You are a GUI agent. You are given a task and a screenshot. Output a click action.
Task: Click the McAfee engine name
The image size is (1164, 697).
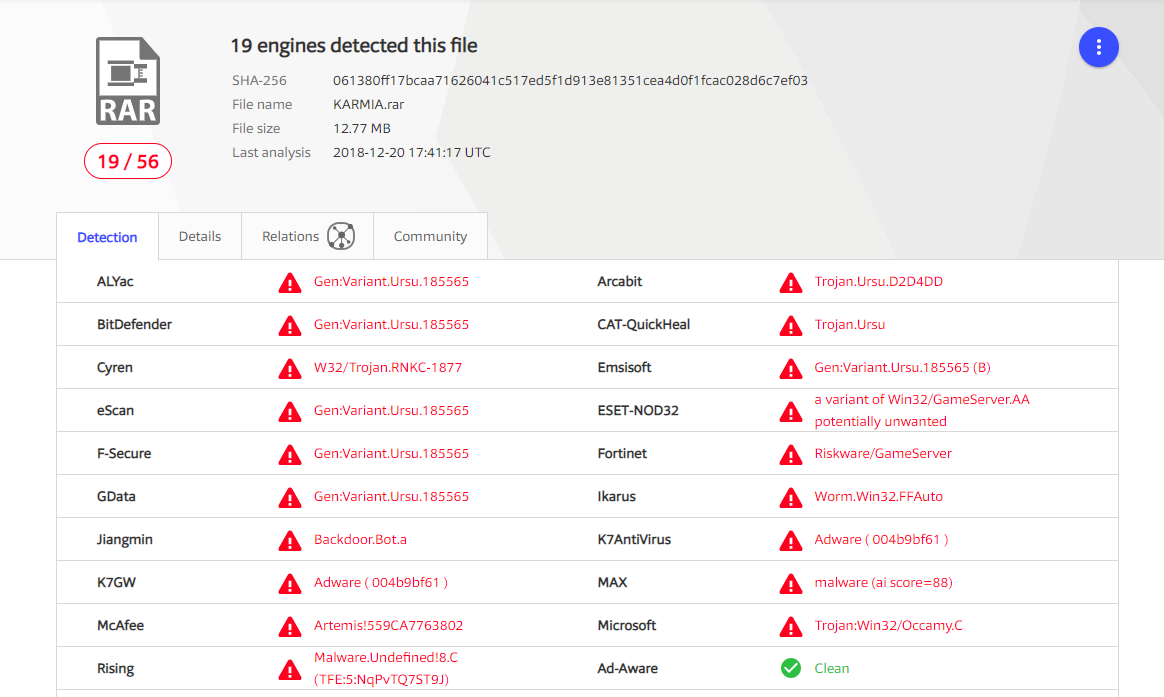(120, 626)
